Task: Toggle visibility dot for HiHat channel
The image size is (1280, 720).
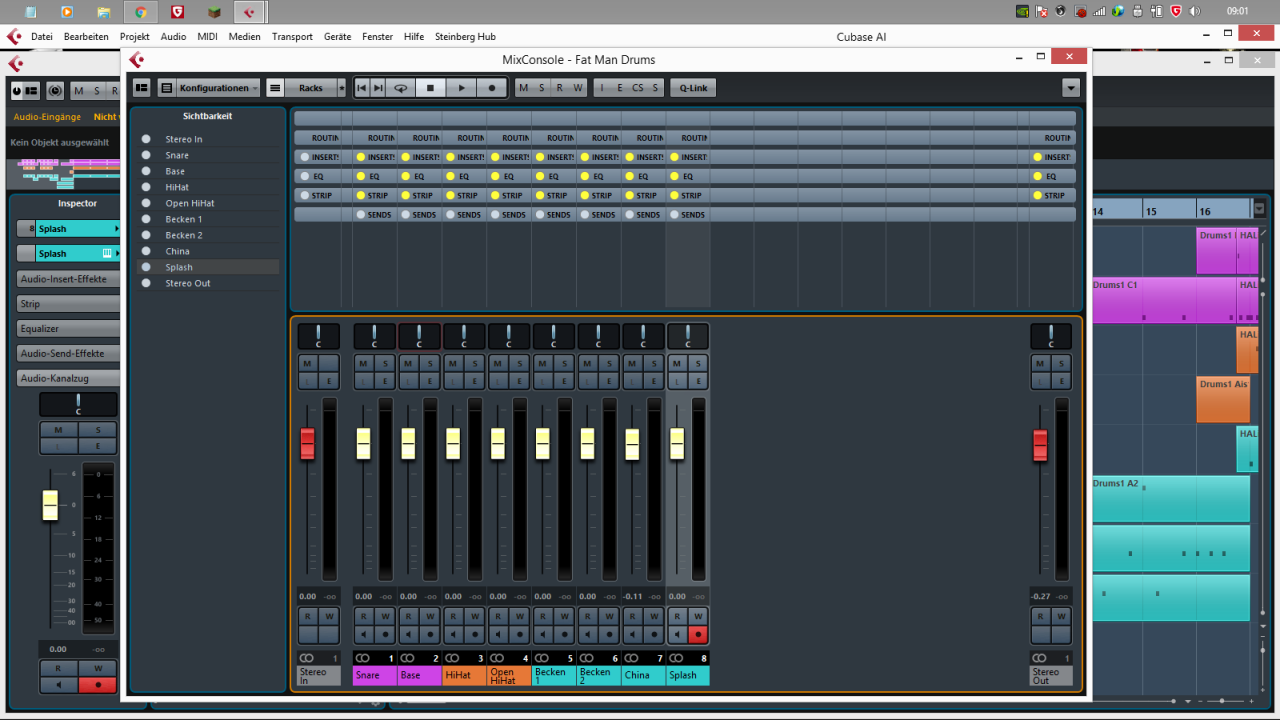Action: [x=146, y=187]
